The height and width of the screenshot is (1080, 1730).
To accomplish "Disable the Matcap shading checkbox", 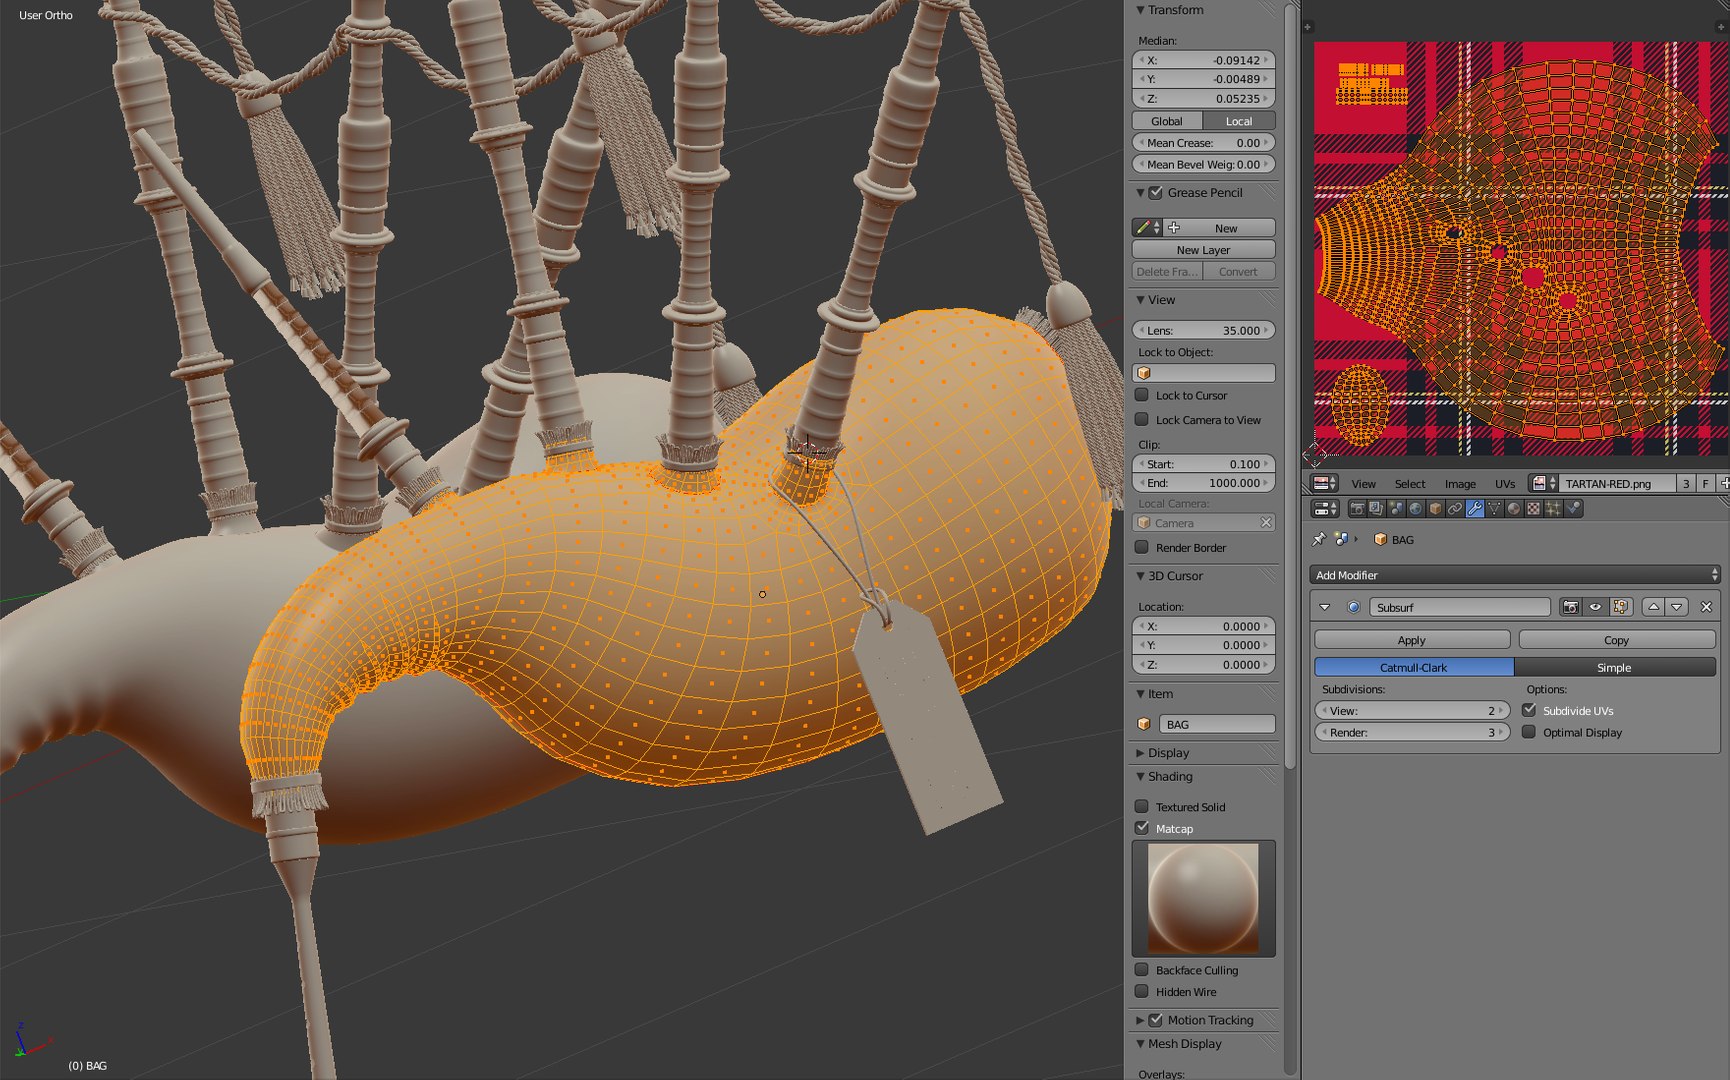I will tap(1142, 828).
